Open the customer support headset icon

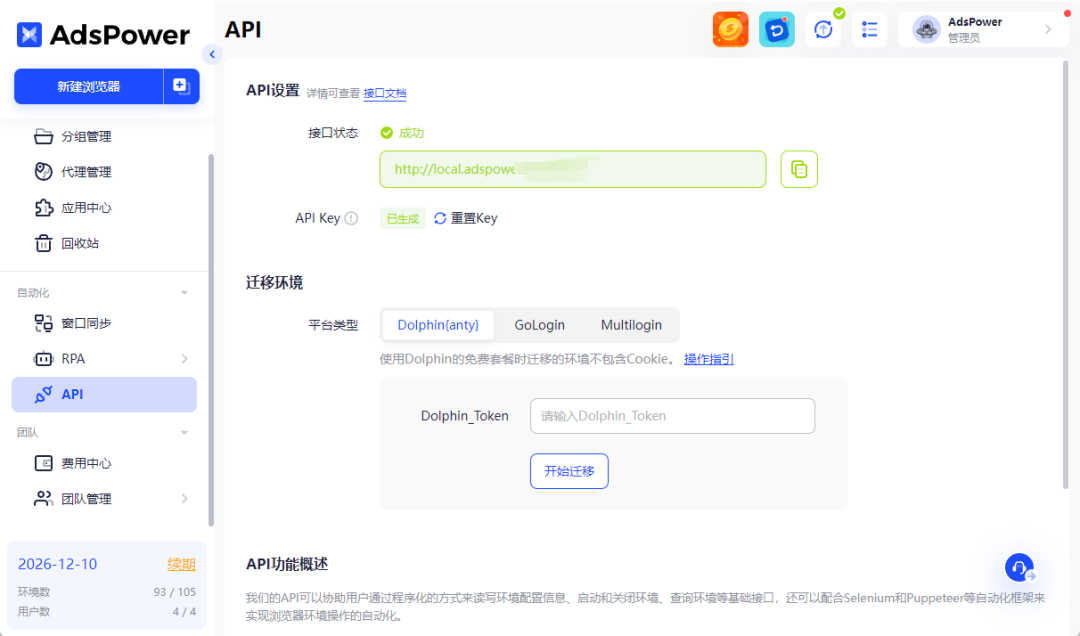click(x=1019, y=568)
